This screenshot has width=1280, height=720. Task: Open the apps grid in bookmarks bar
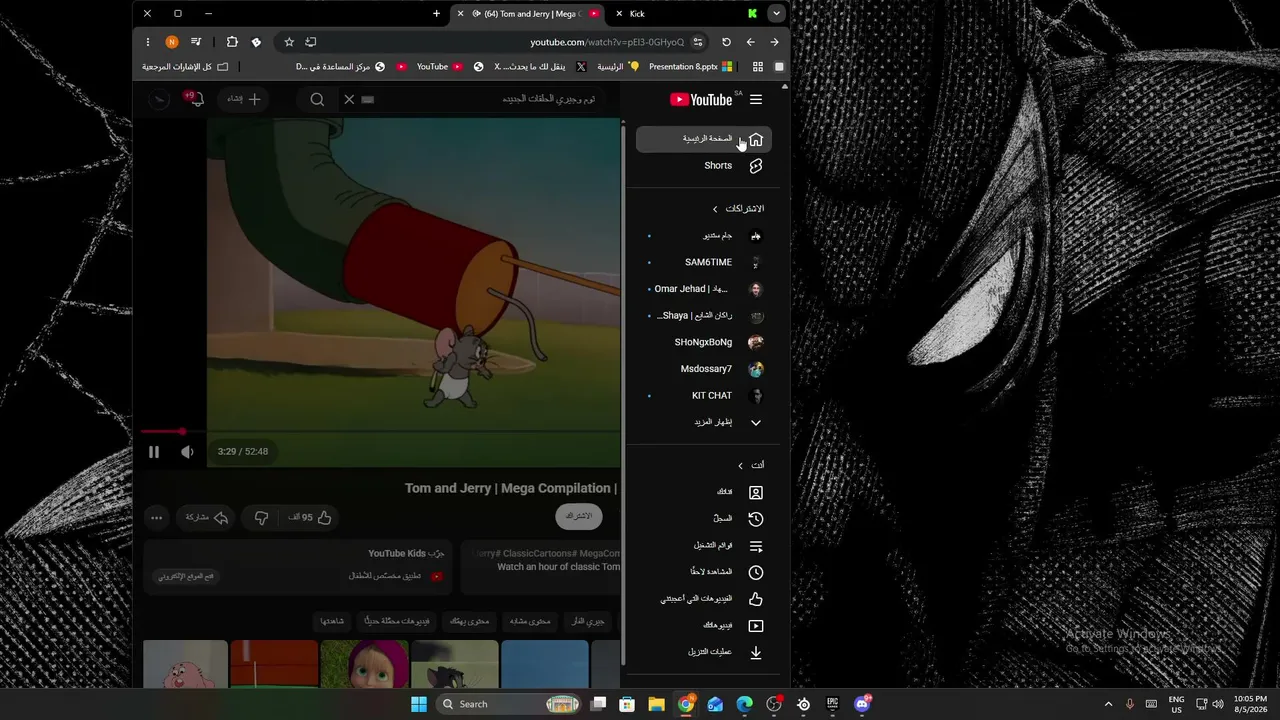pyautogui.click(x=758, y=67)
